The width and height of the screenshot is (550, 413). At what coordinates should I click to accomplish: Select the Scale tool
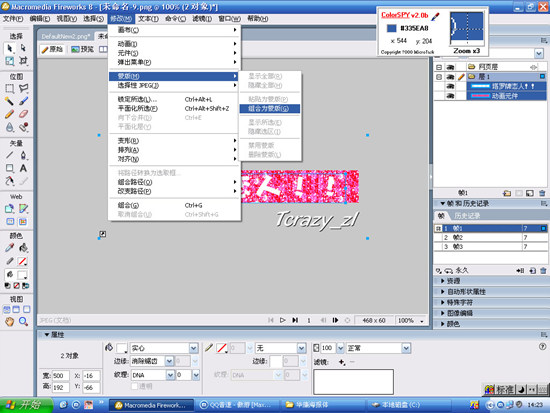point(9,61)
